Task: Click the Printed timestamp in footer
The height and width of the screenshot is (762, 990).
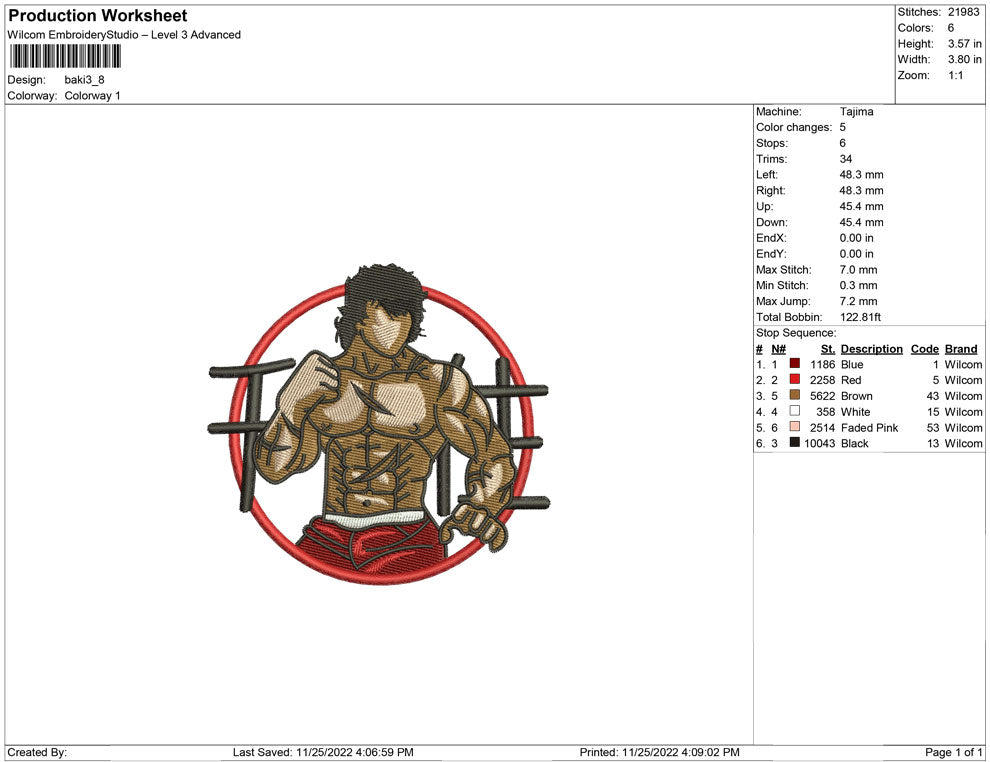Action: pyautogui.click(x=660, y=752)
